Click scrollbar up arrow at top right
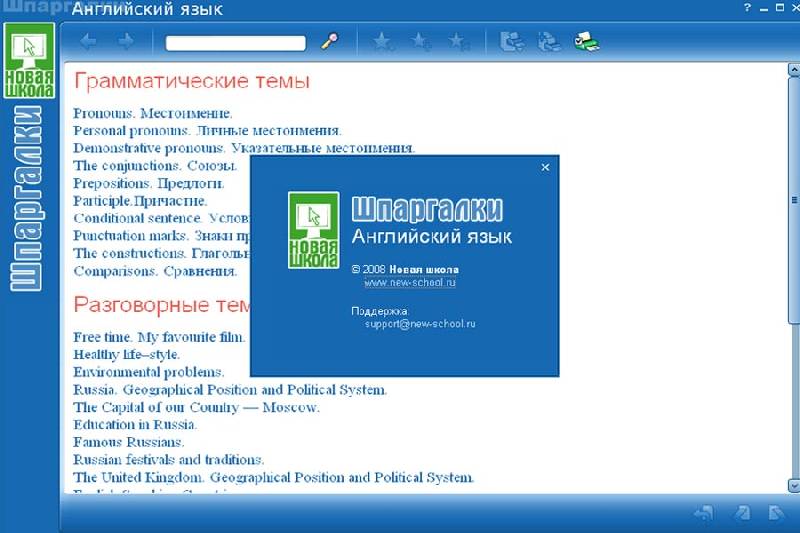Image resolution: width=800 pixels, height=533 pixels. click(794, 69)
